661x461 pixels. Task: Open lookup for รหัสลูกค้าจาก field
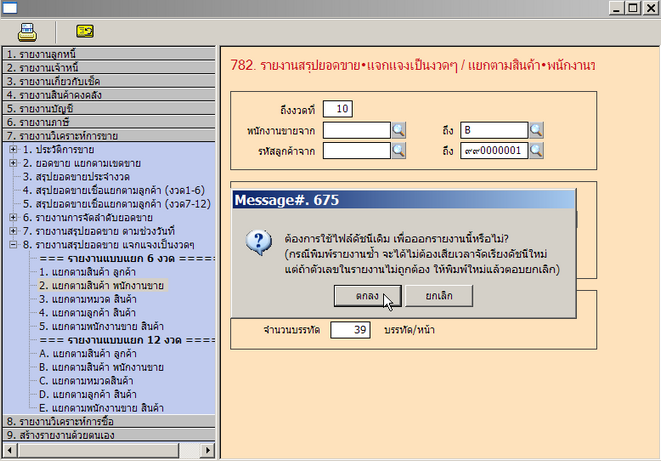(398, 150)
